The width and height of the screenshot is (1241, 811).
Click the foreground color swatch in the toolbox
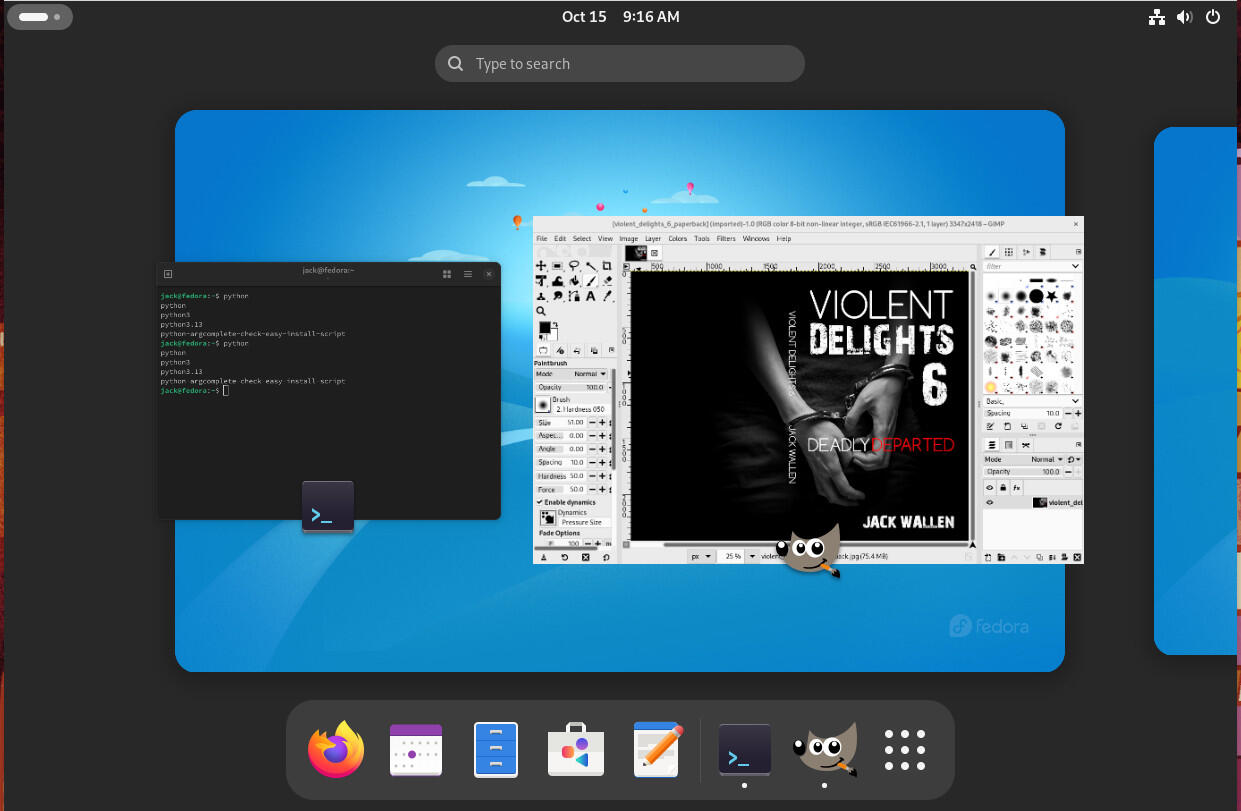[545, 328]
